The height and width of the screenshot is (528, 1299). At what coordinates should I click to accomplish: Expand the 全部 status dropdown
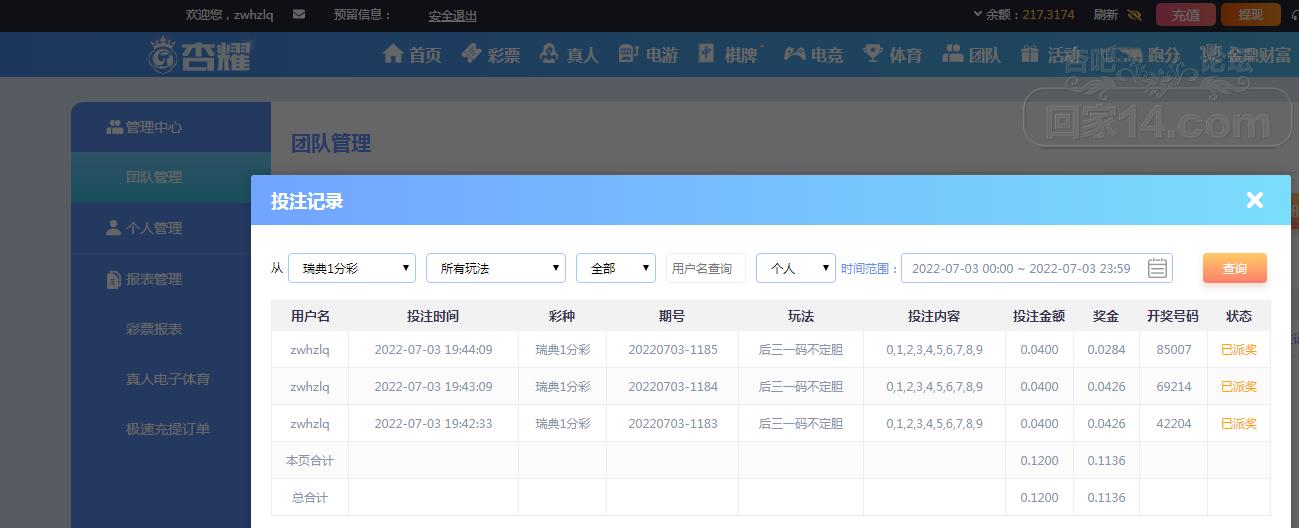pos(615,268)
